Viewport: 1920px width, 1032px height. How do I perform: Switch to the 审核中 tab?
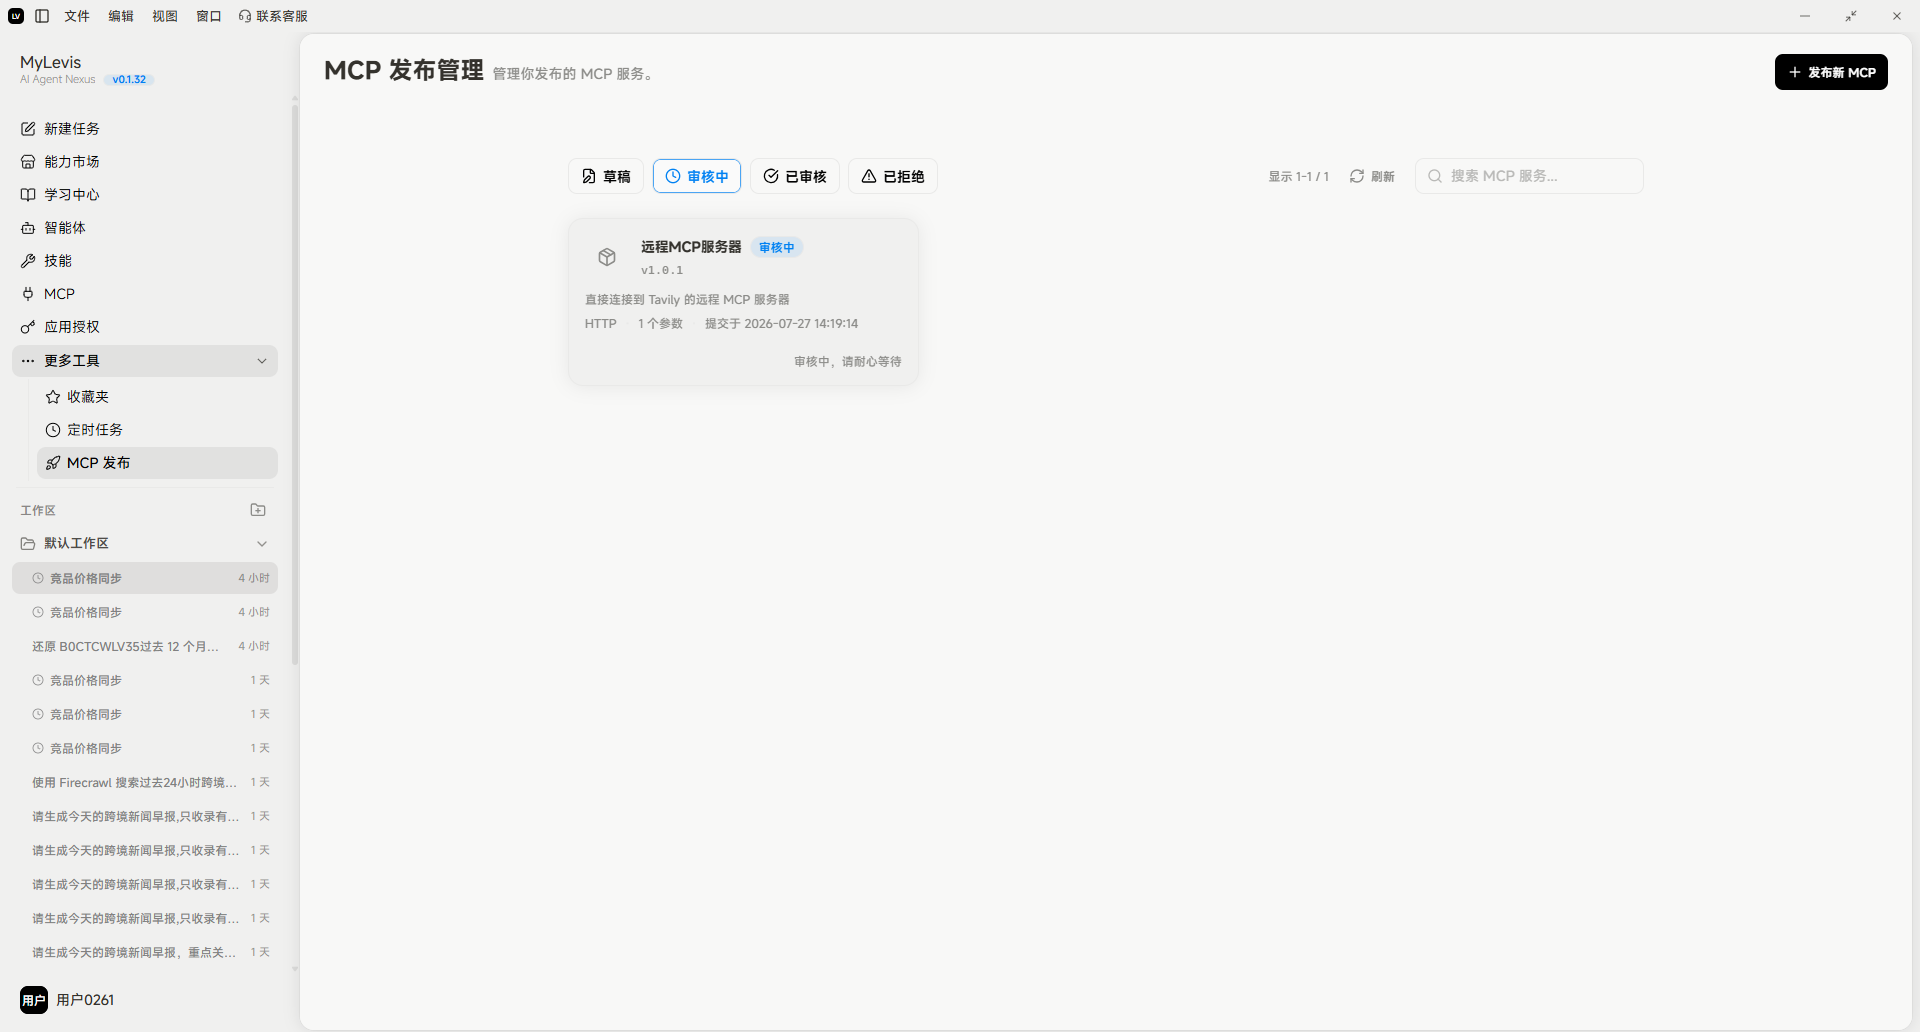(x=697, y=176)
